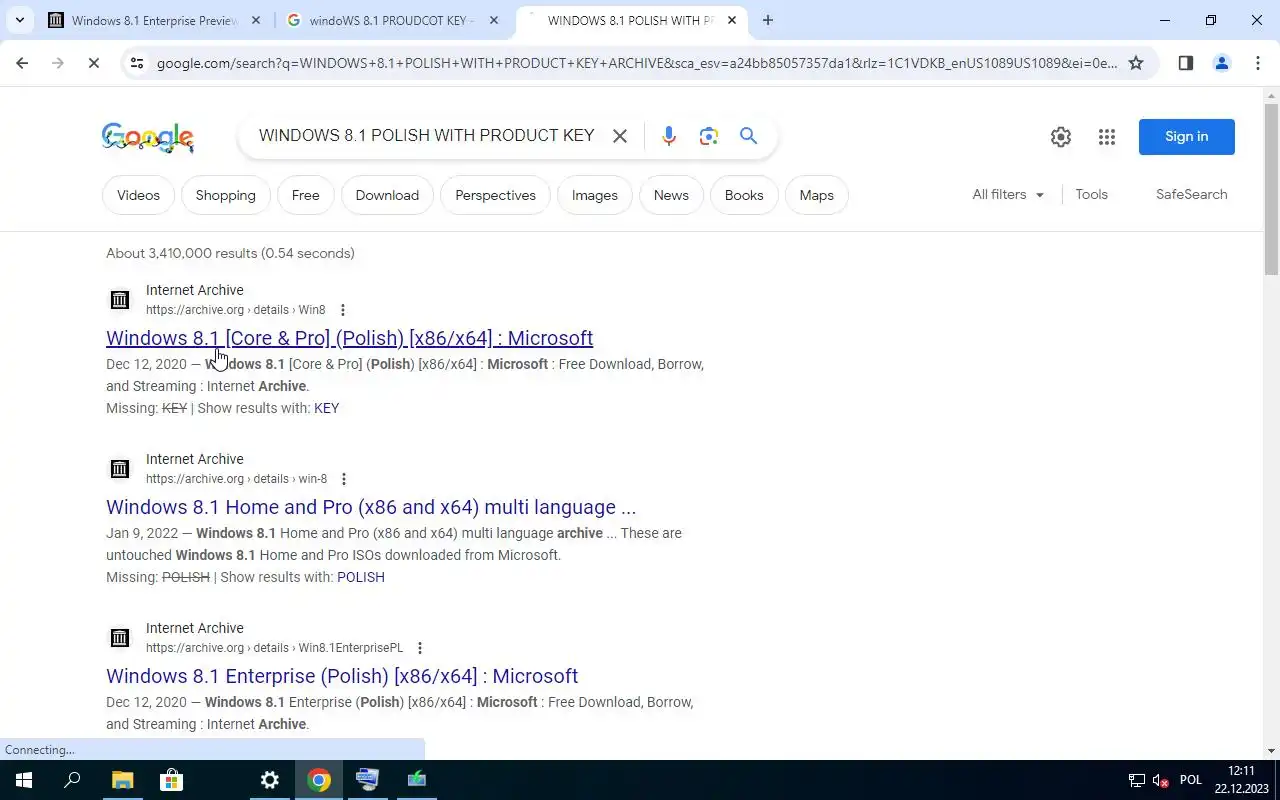The image size is (1280, 800).
Task: Open more options for win-8 result
Action: (344, 479)
